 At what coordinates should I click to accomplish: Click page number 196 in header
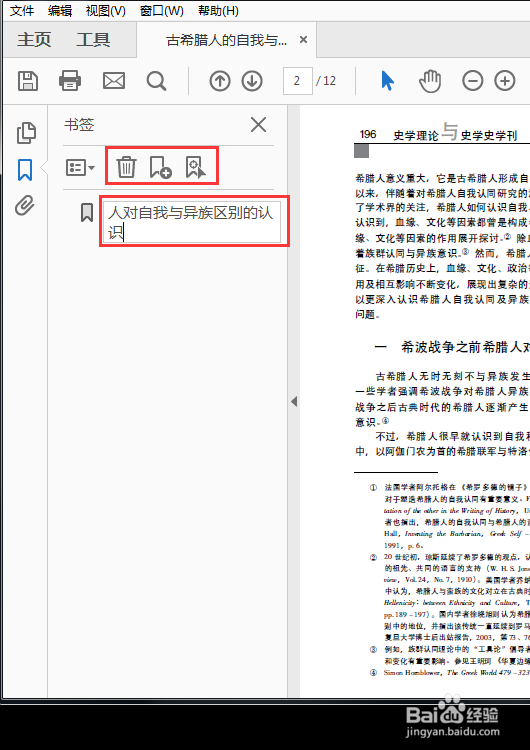pyautogui.click(x=368, y=134)
